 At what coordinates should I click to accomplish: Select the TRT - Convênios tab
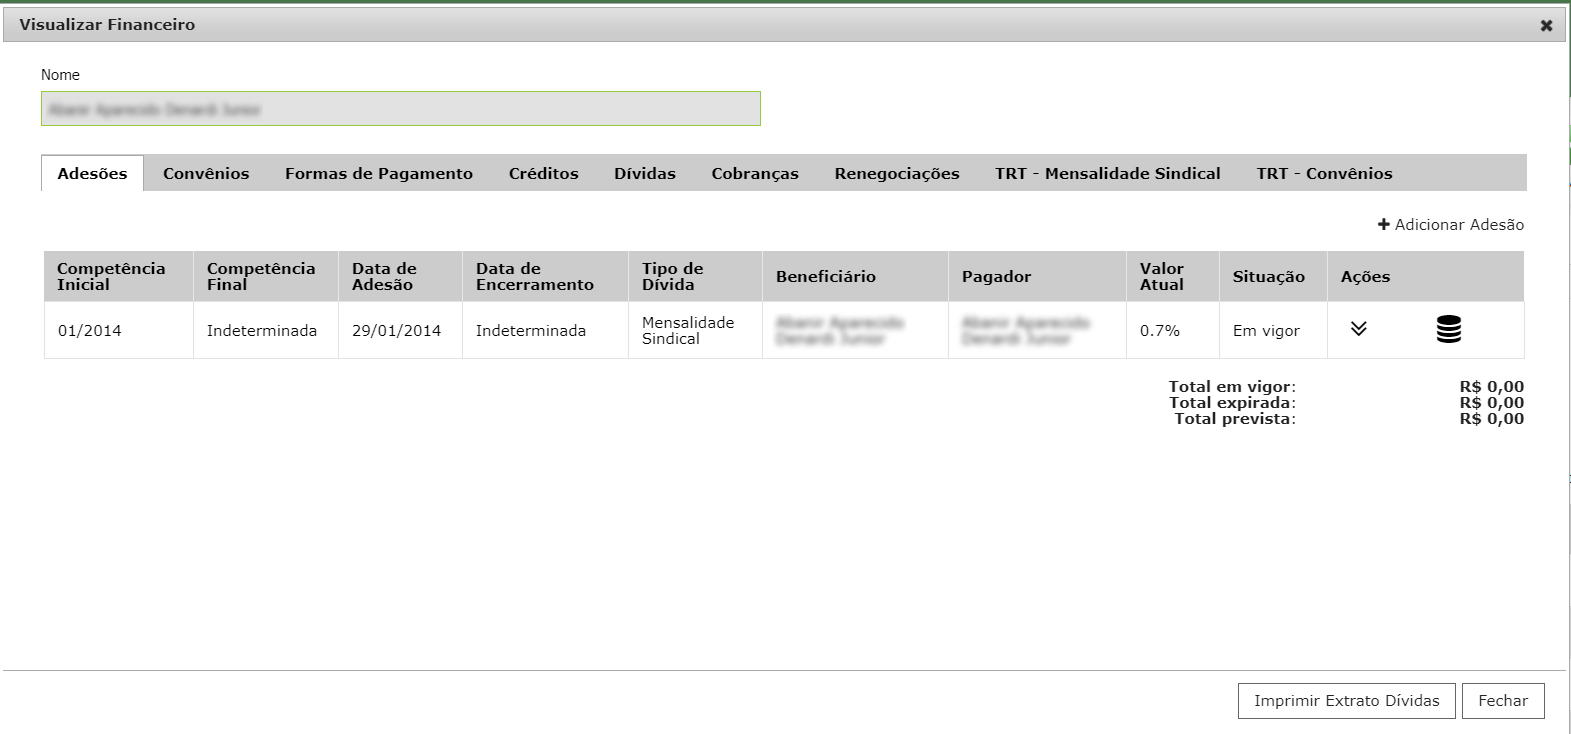coord(1323,173)
